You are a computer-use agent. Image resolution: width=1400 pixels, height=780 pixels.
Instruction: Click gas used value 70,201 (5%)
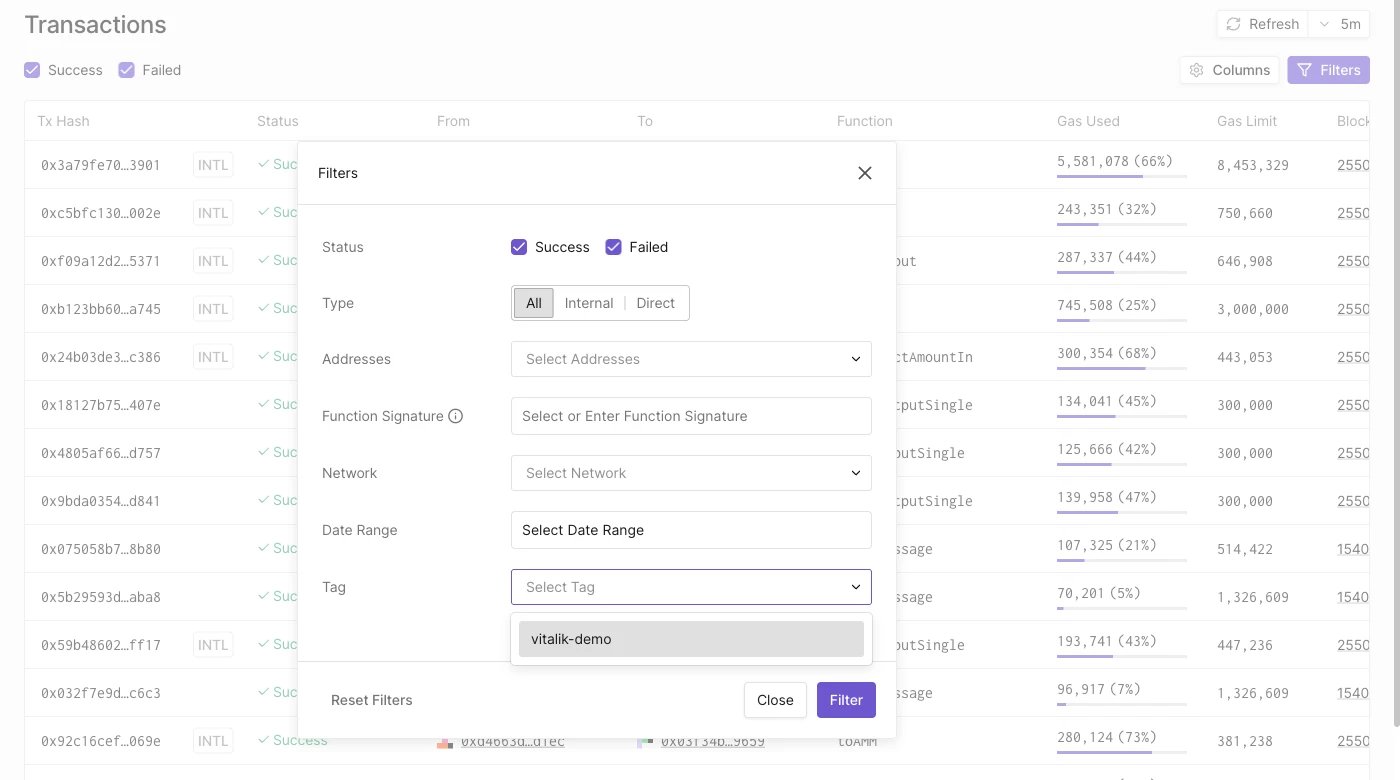[x=1099, y=593]
